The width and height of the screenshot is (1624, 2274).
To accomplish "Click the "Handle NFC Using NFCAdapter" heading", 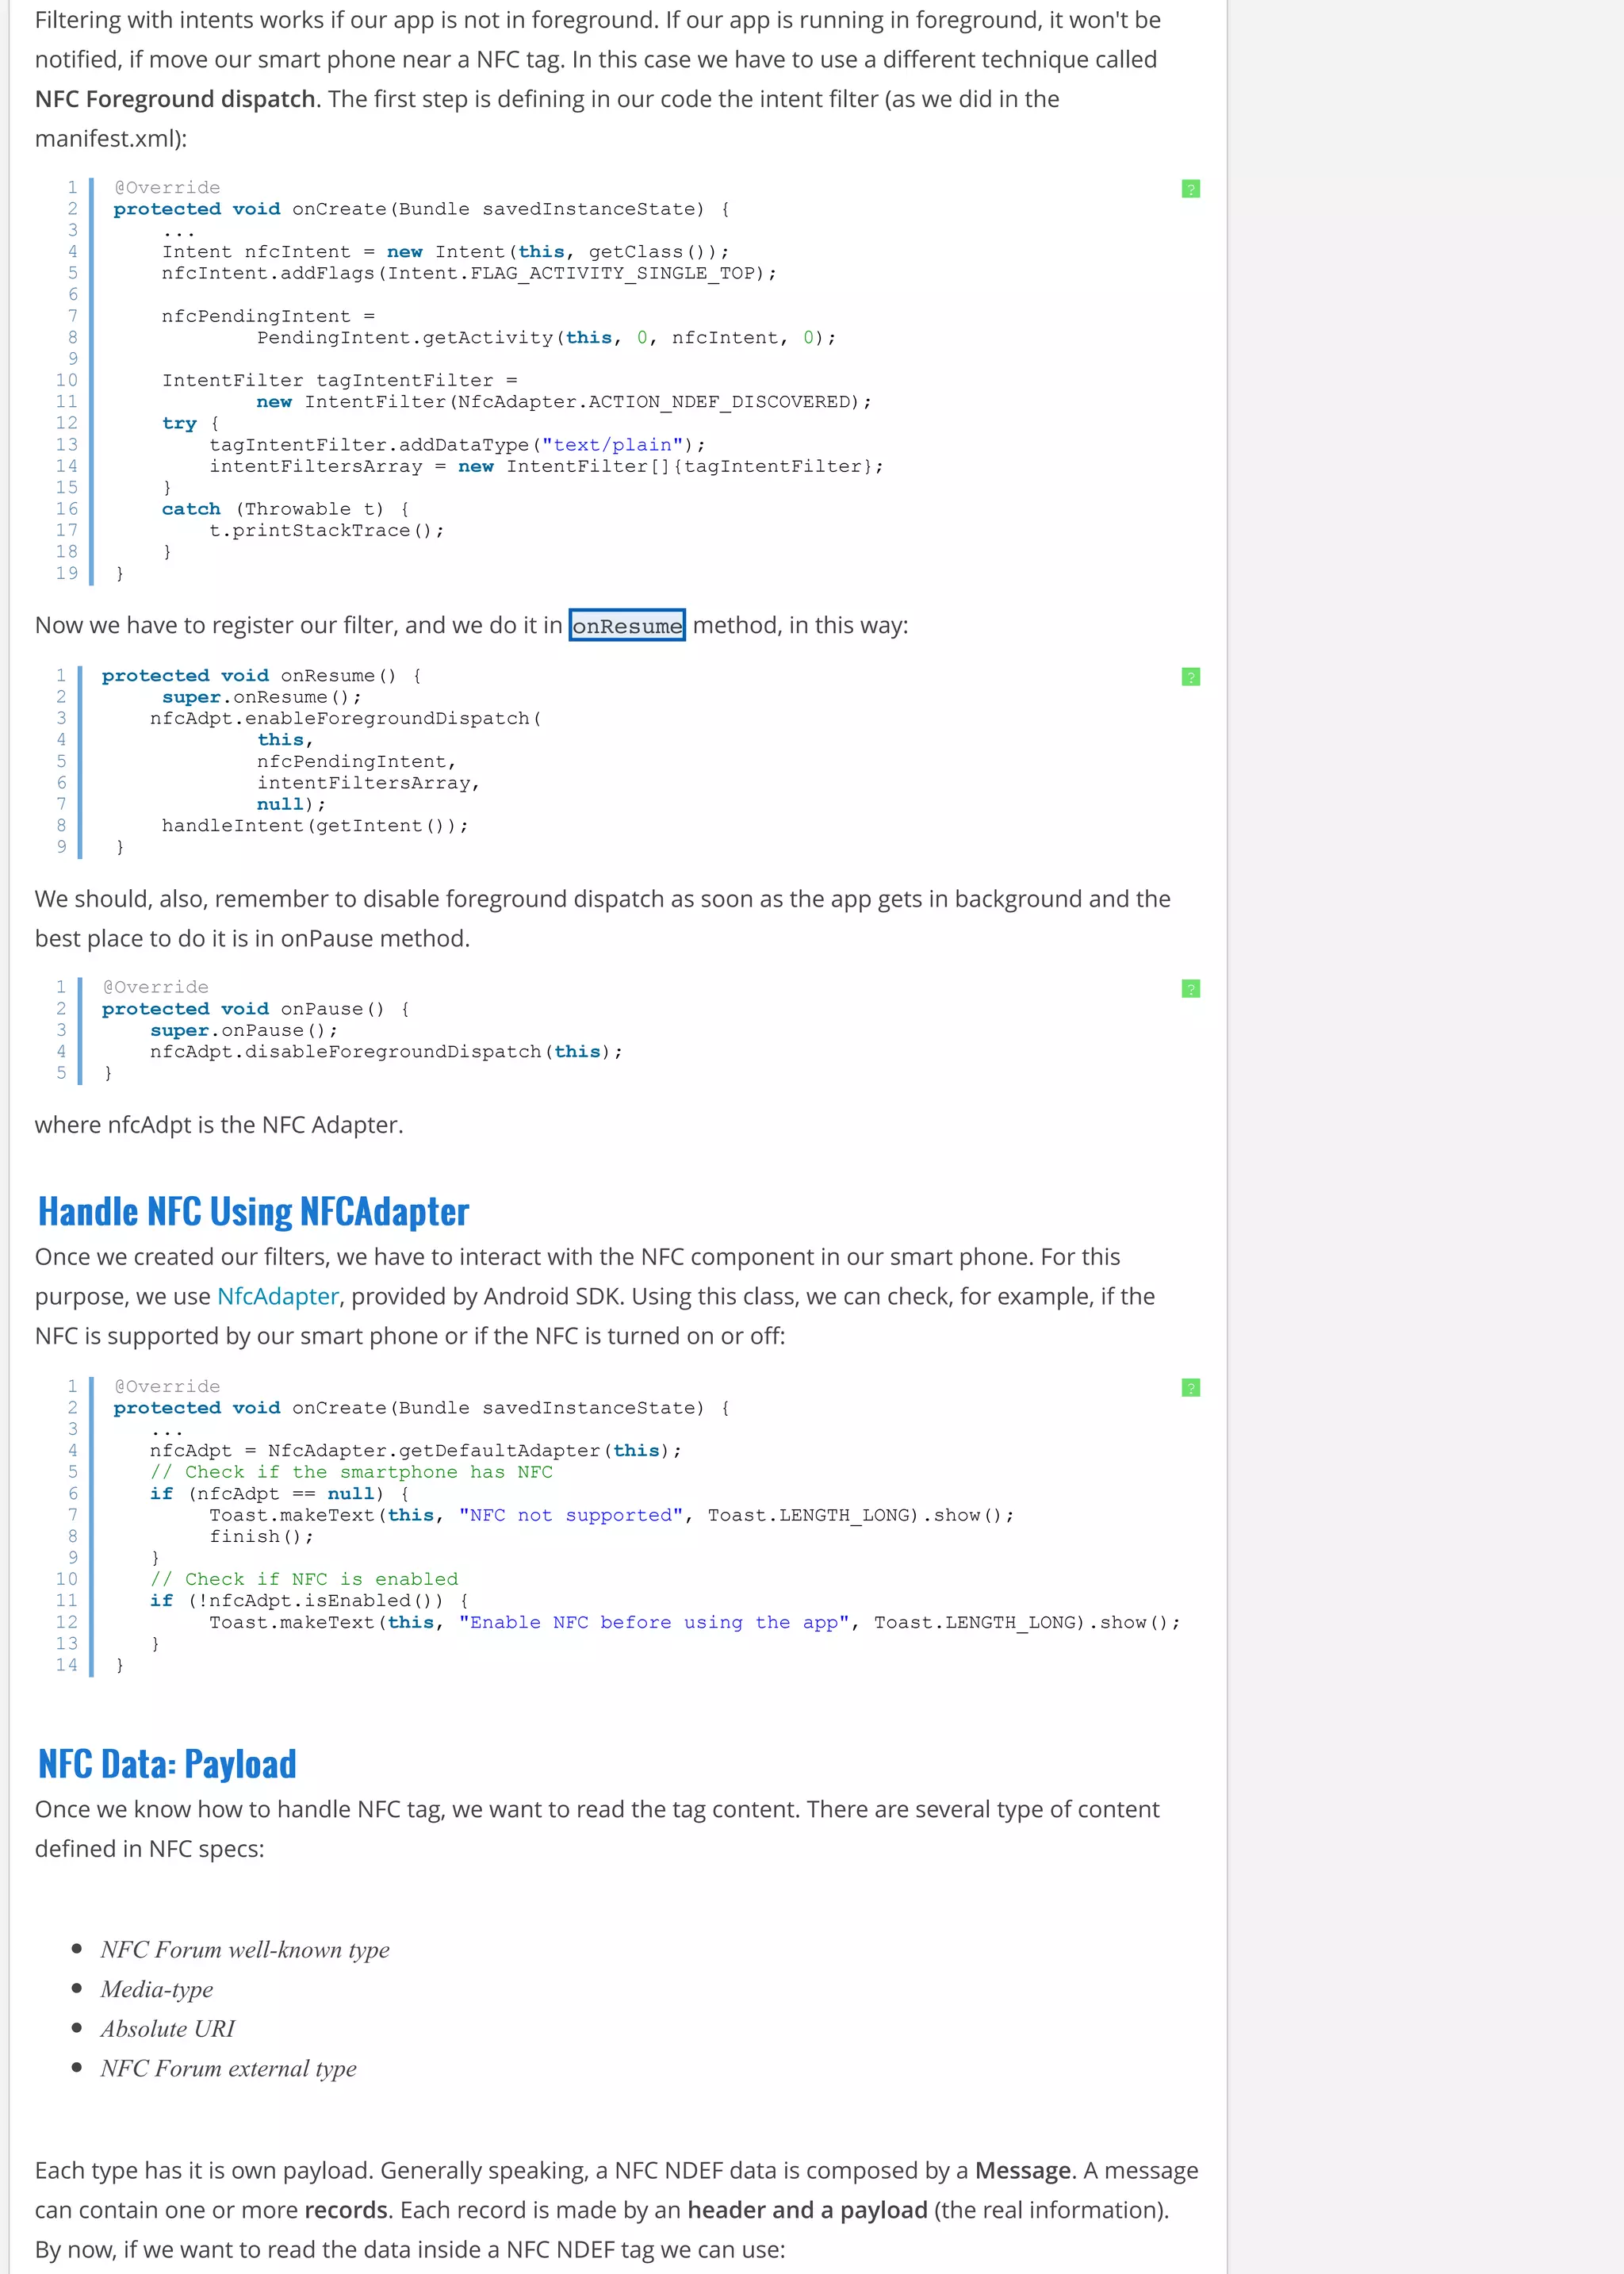I will click(x=253, y=1212).
